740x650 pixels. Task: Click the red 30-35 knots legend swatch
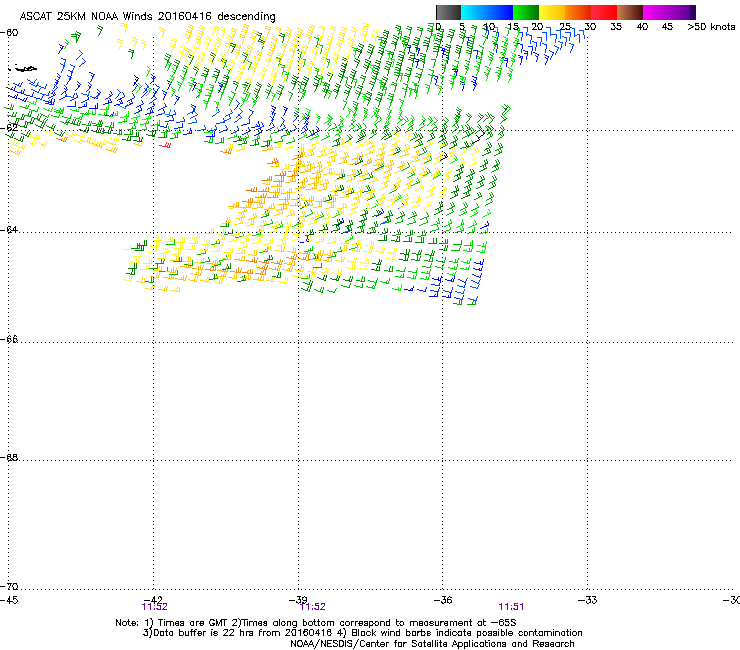pos(604,12)
